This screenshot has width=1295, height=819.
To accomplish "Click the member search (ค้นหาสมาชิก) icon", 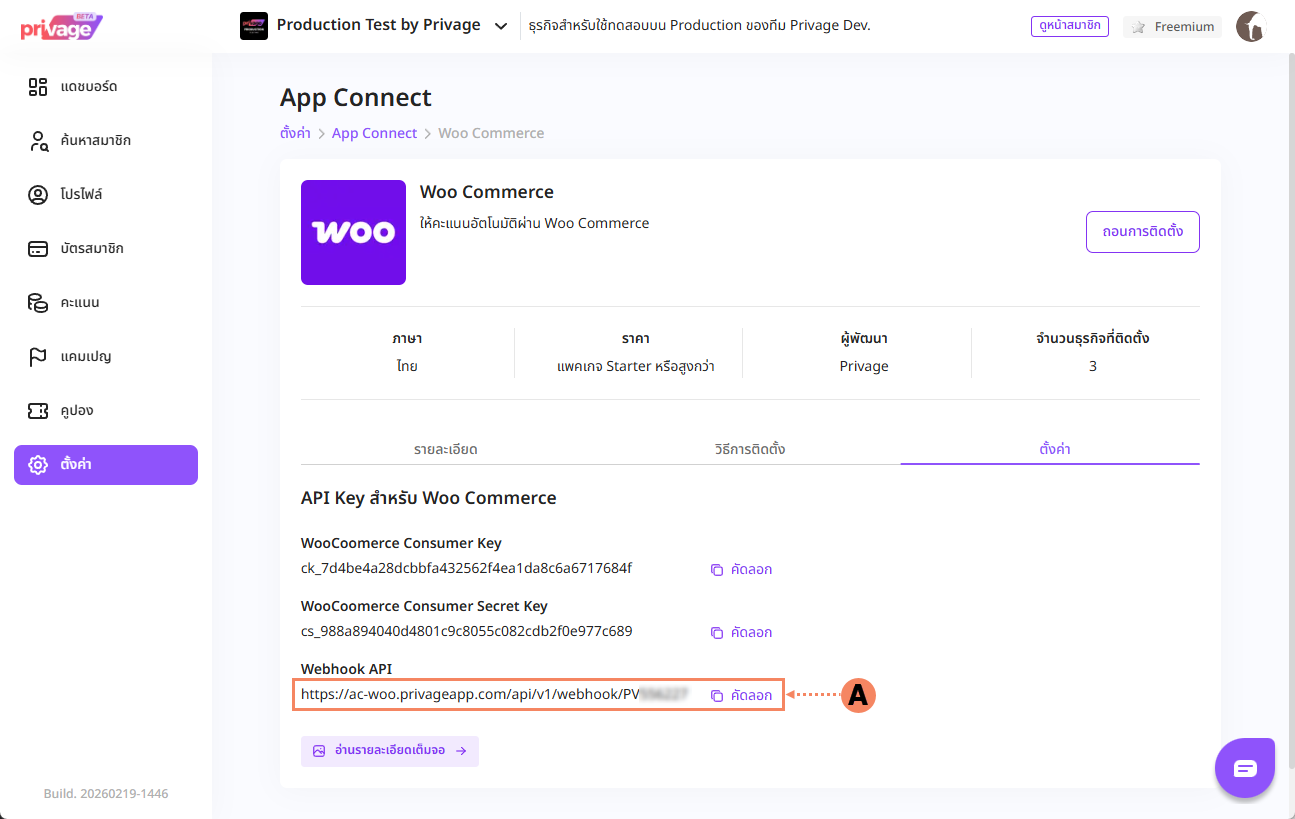I will tap(38, 141).
